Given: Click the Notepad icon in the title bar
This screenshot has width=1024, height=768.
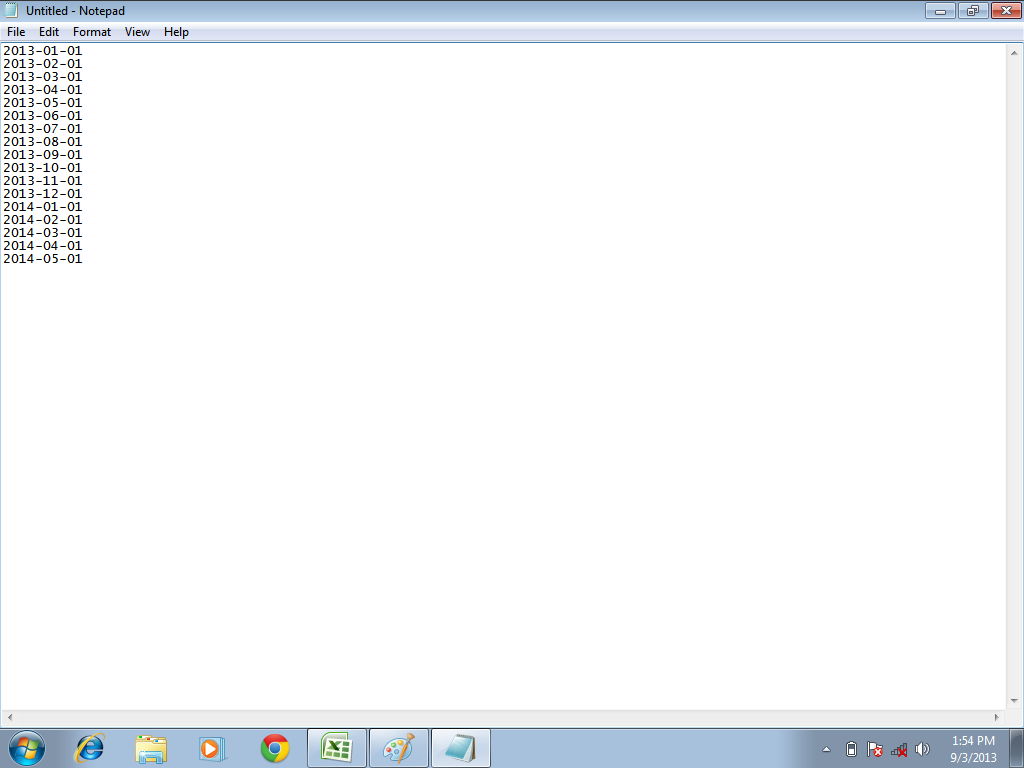Looking at the screenshot, I should 11,10.
